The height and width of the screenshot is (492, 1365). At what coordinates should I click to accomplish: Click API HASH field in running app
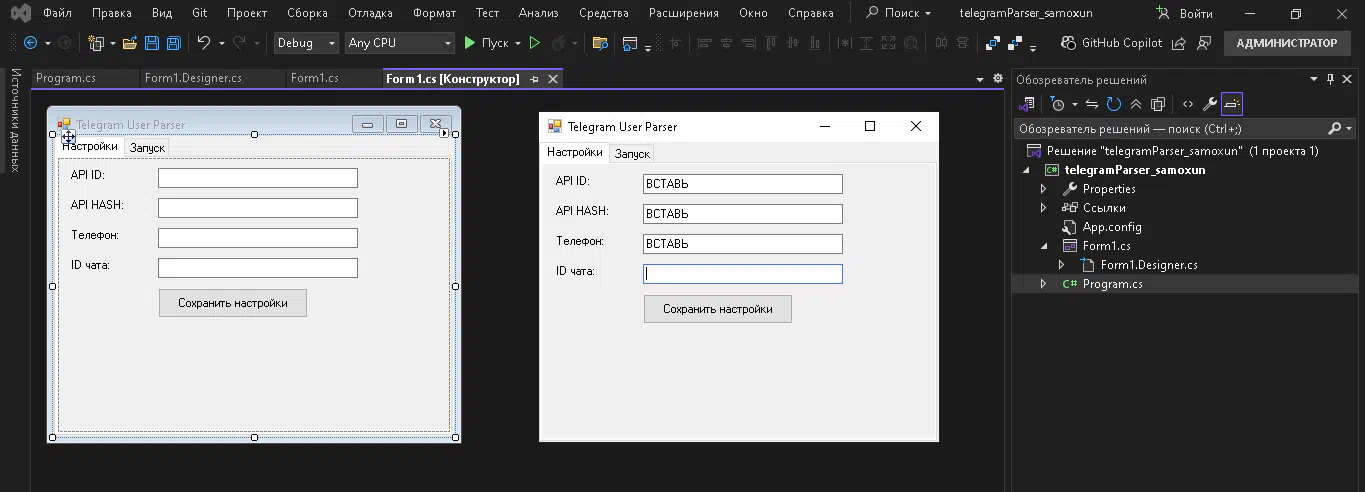[743, 214]
